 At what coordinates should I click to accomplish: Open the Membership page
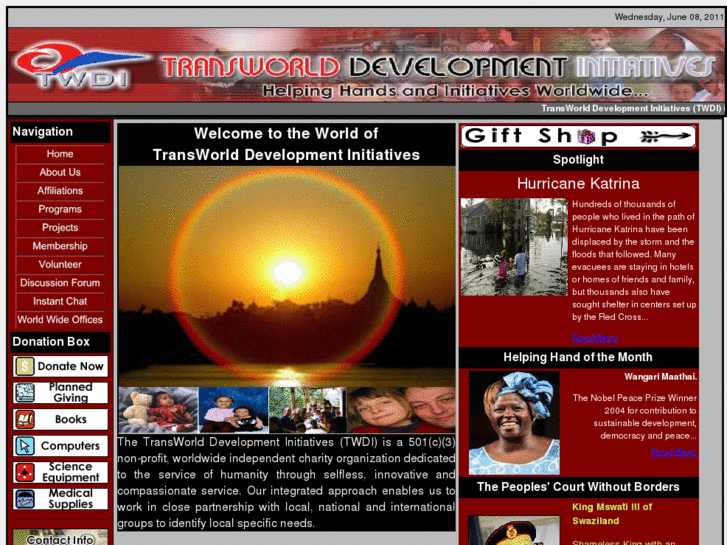[x=60, y=246]
